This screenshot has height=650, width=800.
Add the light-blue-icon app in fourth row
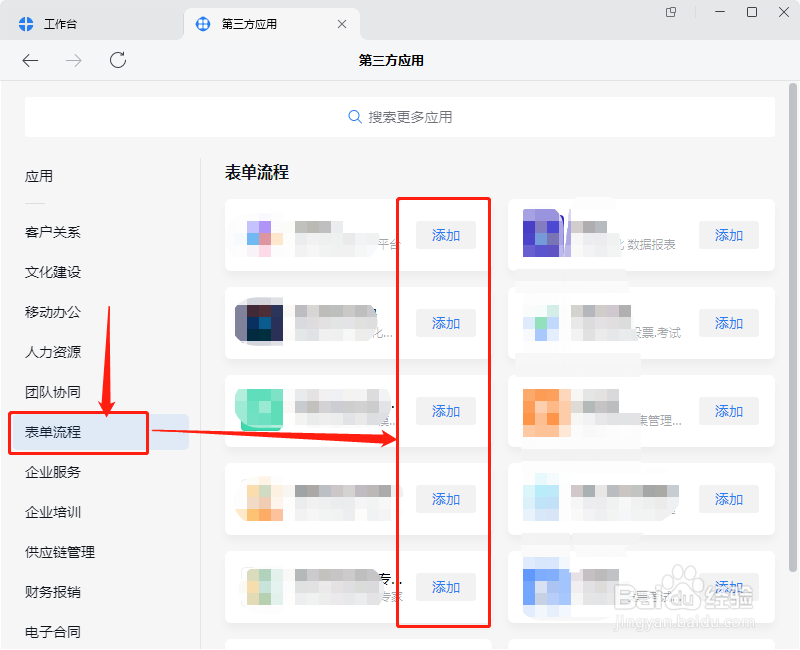[729, 499]
